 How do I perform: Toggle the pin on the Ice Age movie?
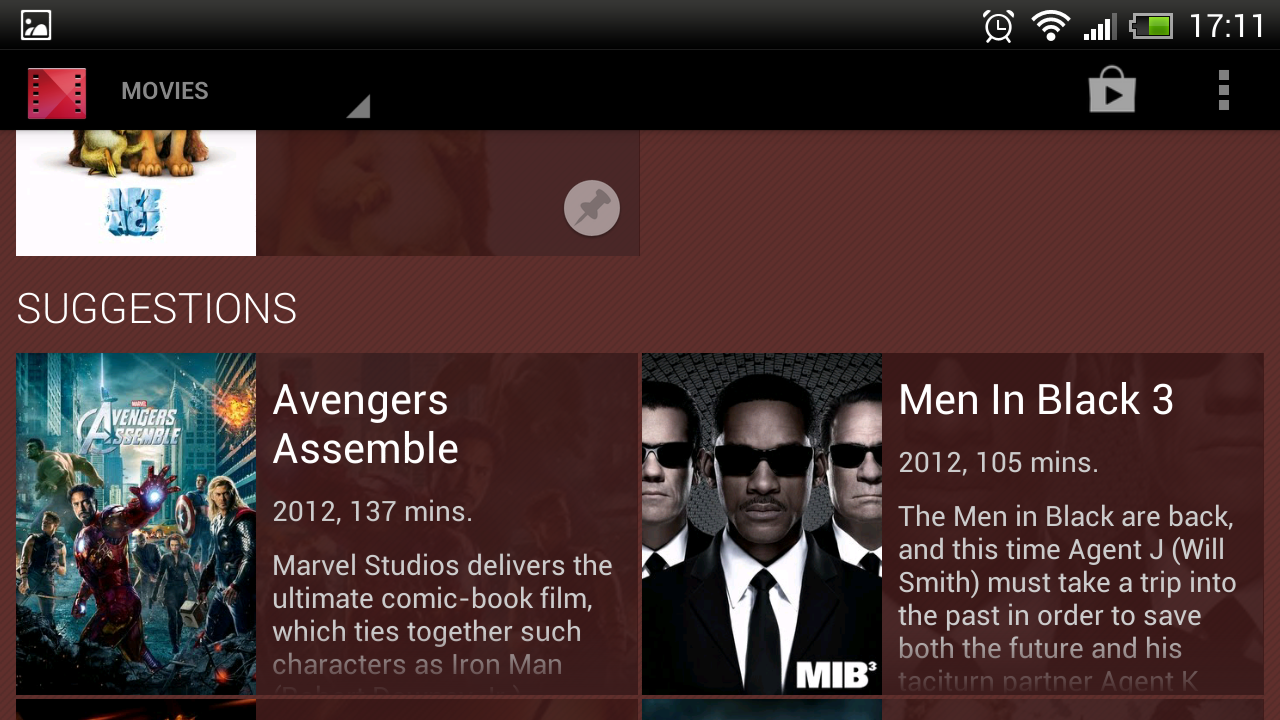(x=592, y=208)
